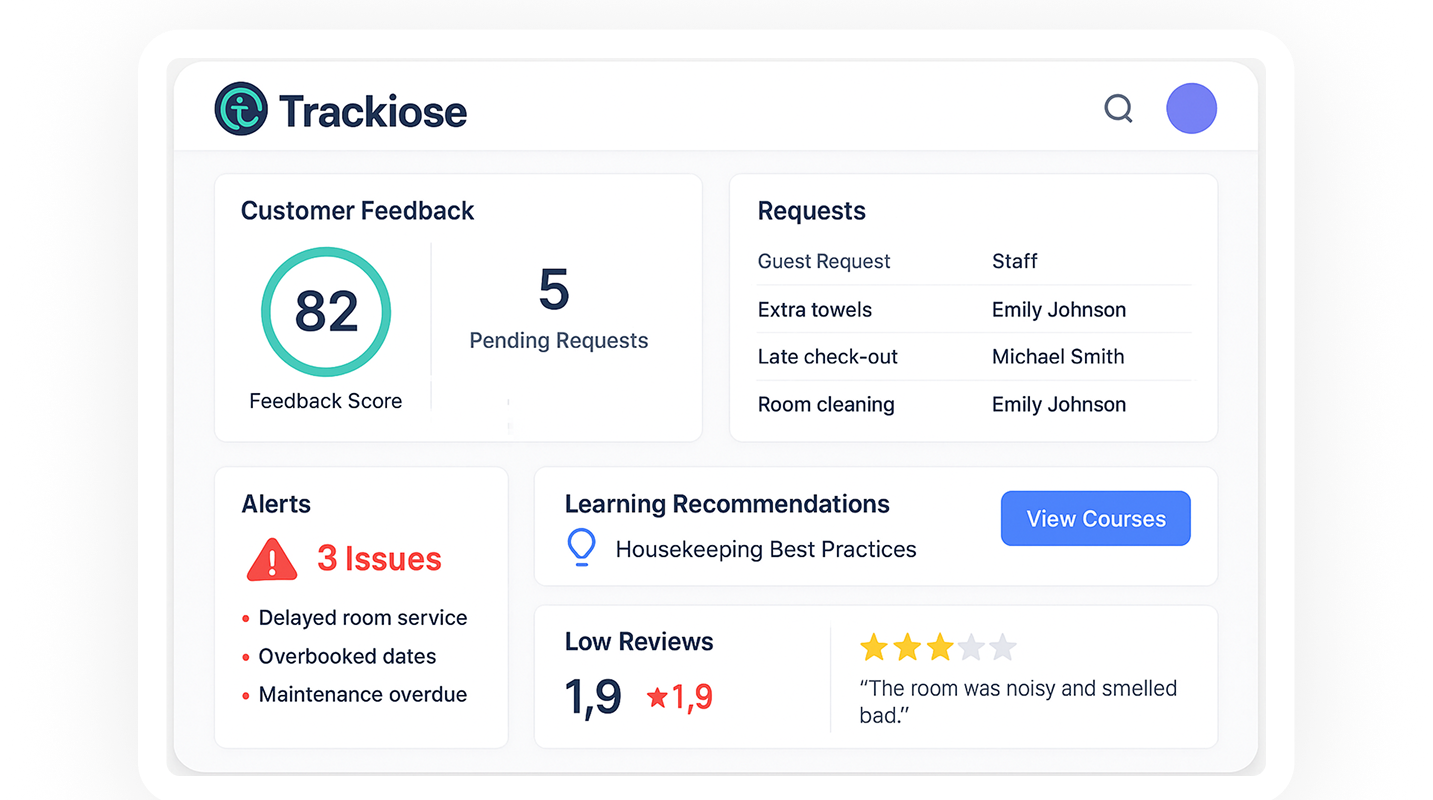Click the Delayed room service alert item
This screenshot has width=1433, height=800.
pos(362,618)
